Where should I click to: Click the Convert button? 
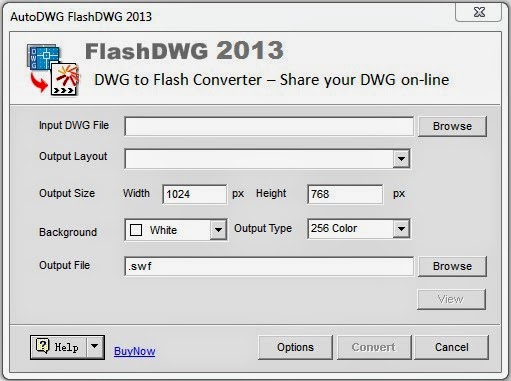coord(374,347)
